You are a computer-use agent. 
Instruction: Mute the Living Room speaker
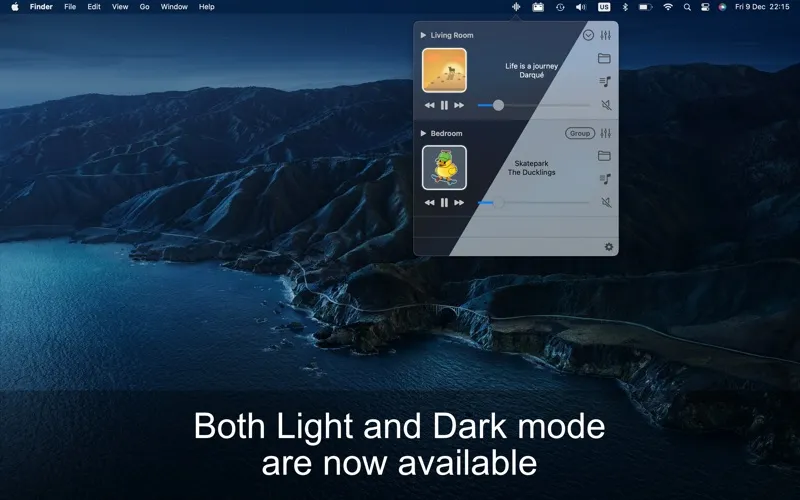(x=606, y=105)
